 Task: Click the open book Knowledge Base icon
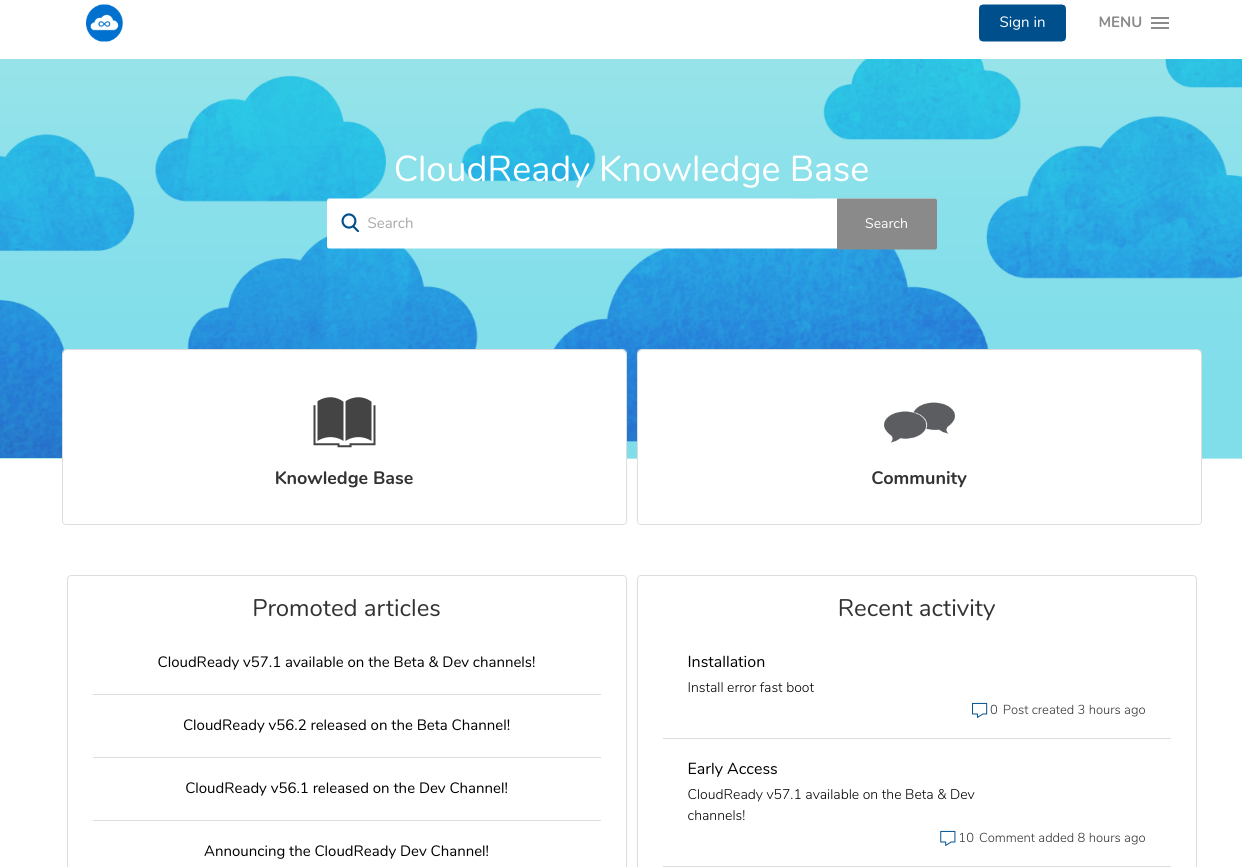344,421
